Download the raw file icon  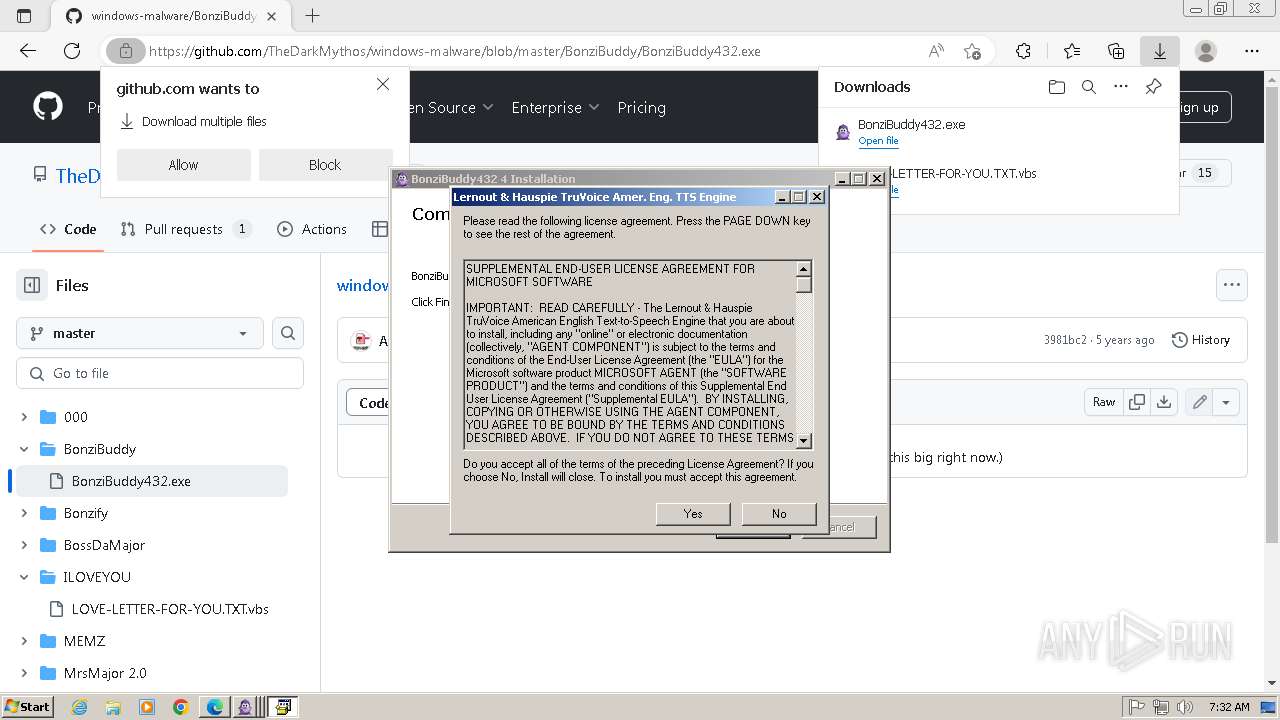(x=1163, y=402)
